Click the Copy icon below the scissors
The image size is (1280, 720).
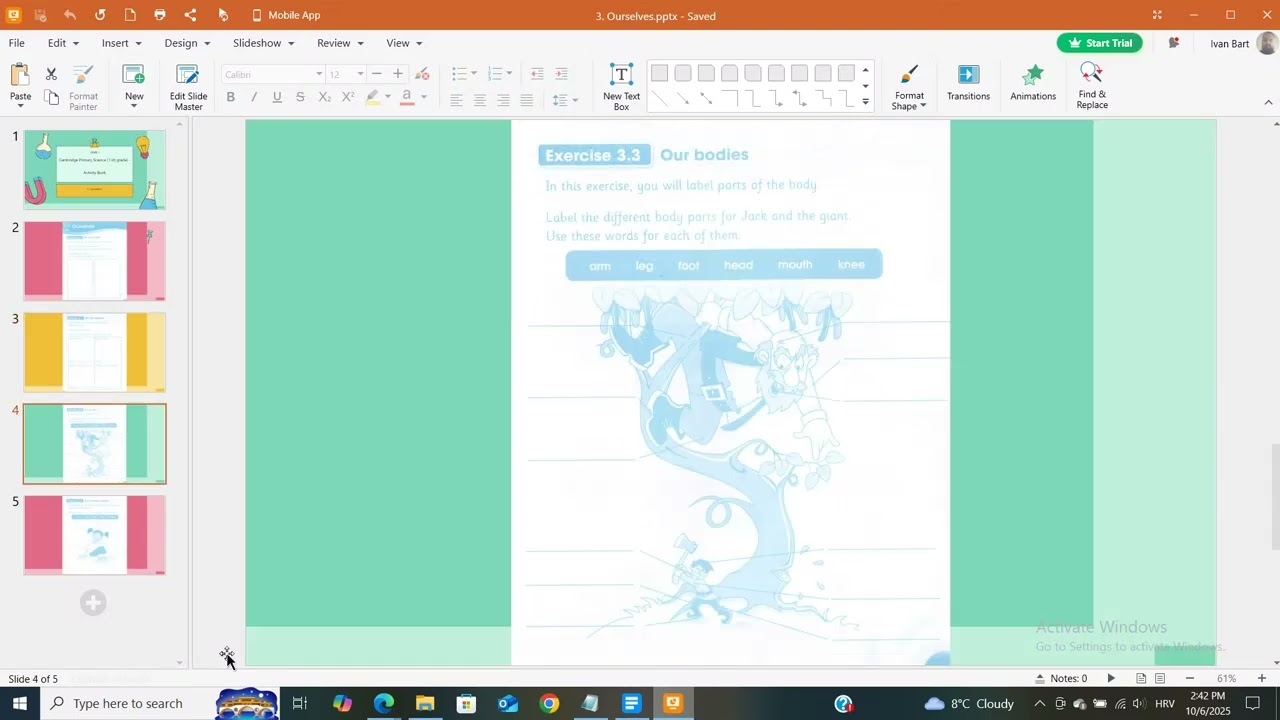click(x=51, y=98)
